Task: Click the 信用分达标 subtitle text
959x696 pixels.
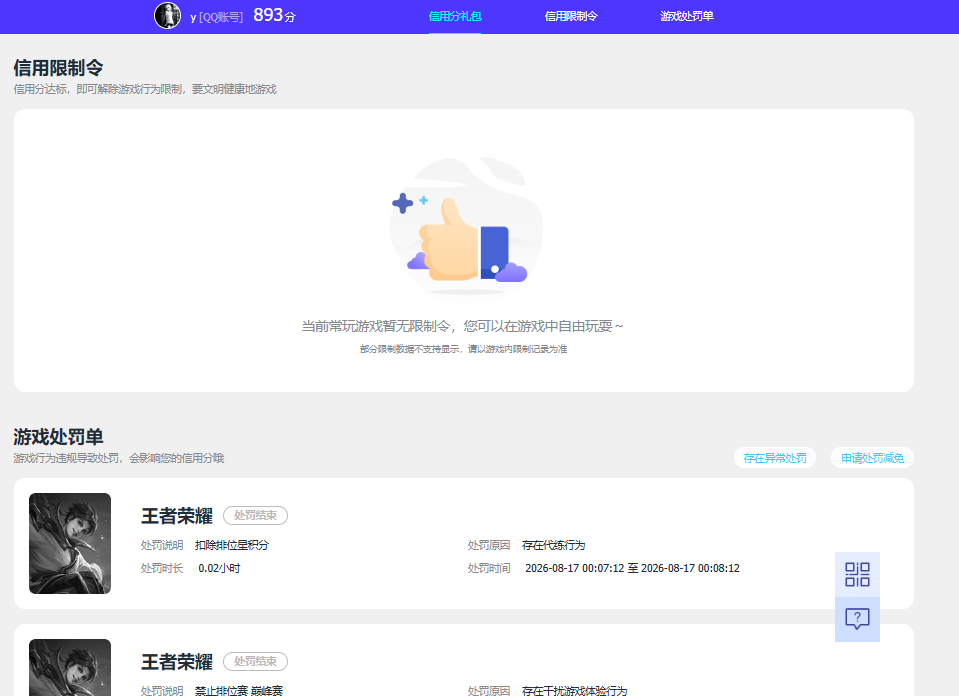Action: coord(145,89)
